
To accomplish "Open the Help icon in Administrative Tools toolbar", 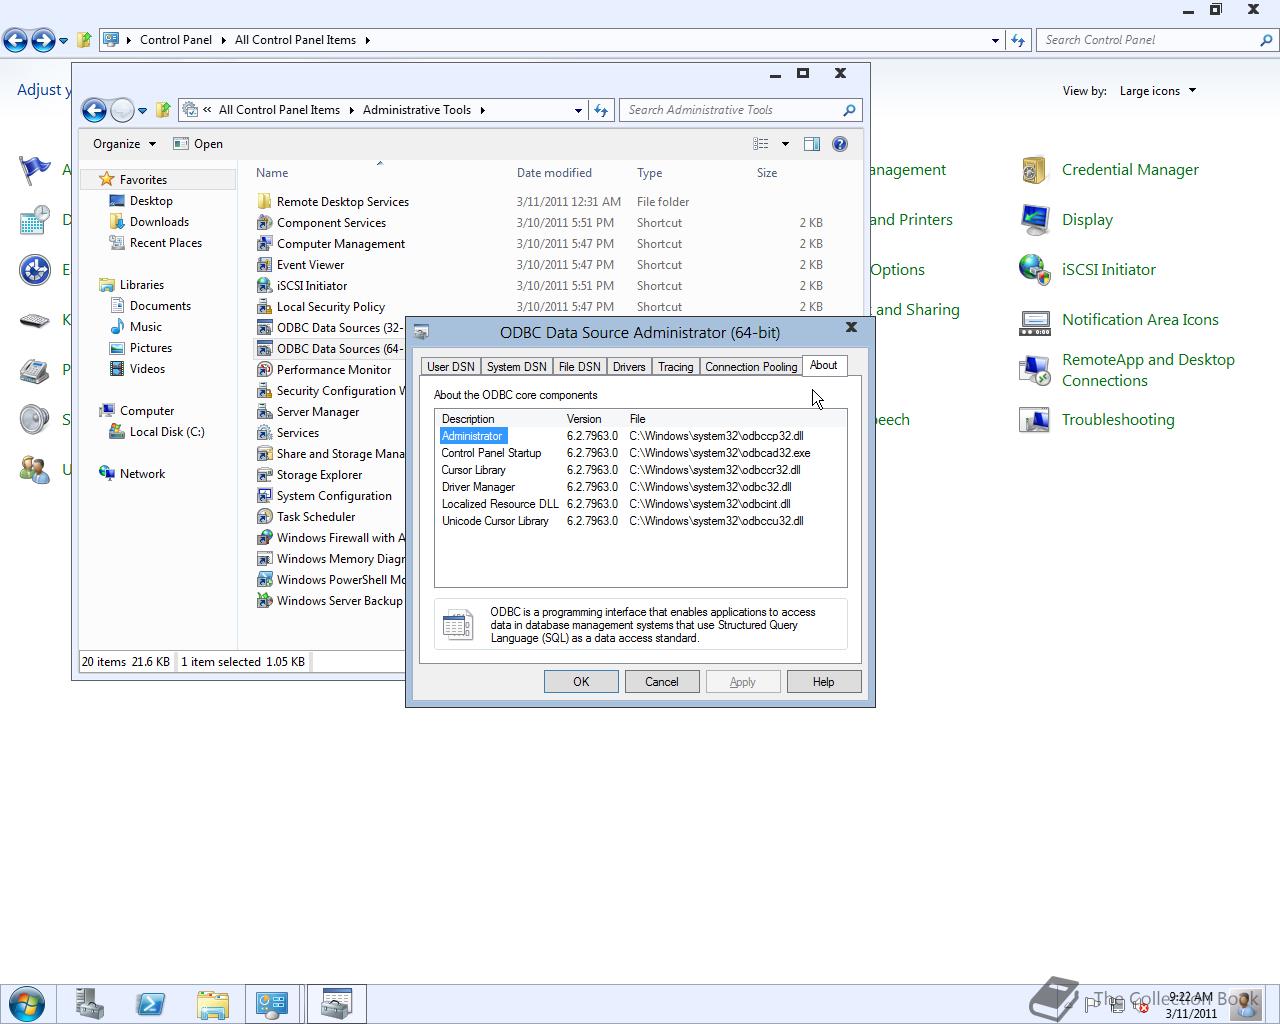I will 840,144.
